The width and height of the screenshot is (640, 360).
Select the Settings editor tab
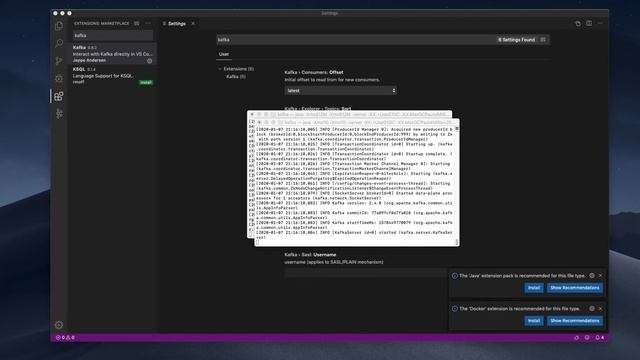point(177,24)
